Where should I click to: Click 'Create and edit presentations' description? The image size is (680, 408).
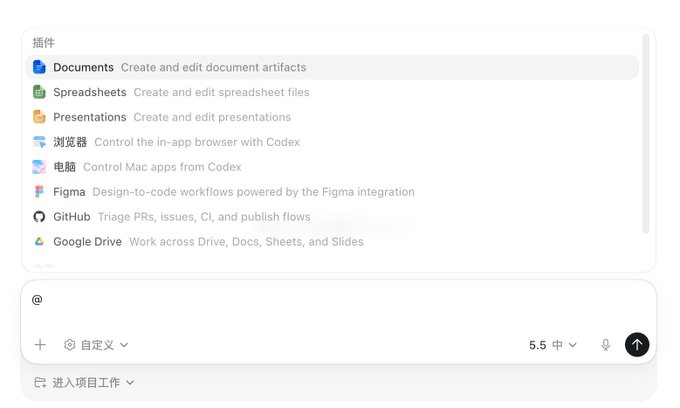[x=212, y=117]
